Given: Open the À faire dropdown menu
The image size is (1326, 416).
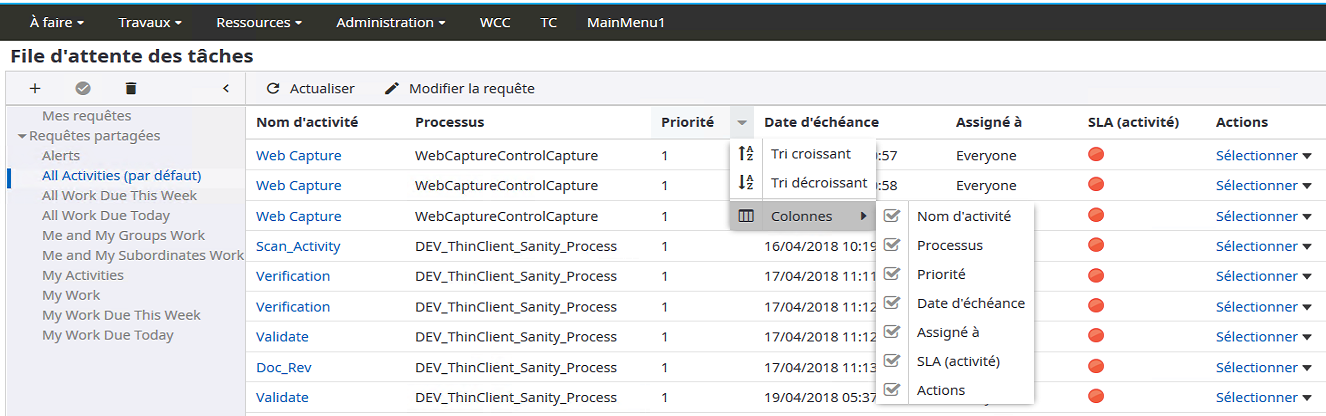Looking at the screenshot, I should coord(56,22).
